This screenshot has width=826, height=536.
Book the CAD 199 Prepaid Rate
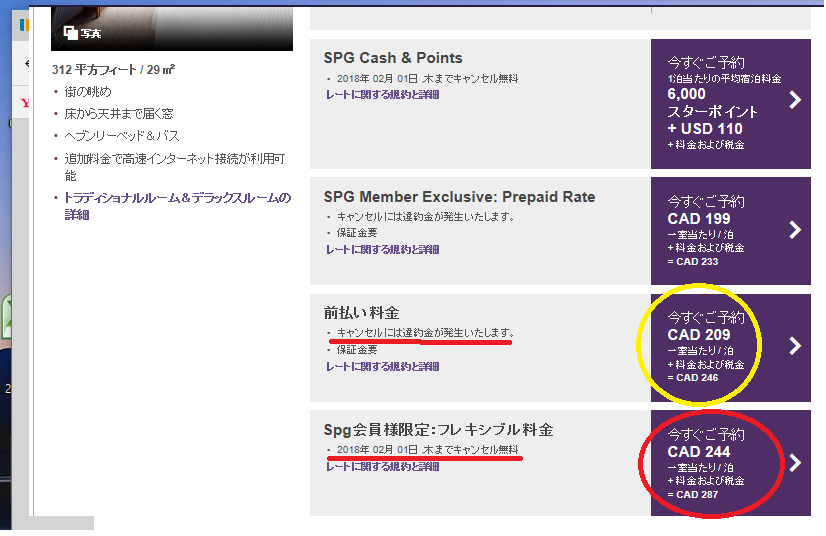[x=731, y=231]
